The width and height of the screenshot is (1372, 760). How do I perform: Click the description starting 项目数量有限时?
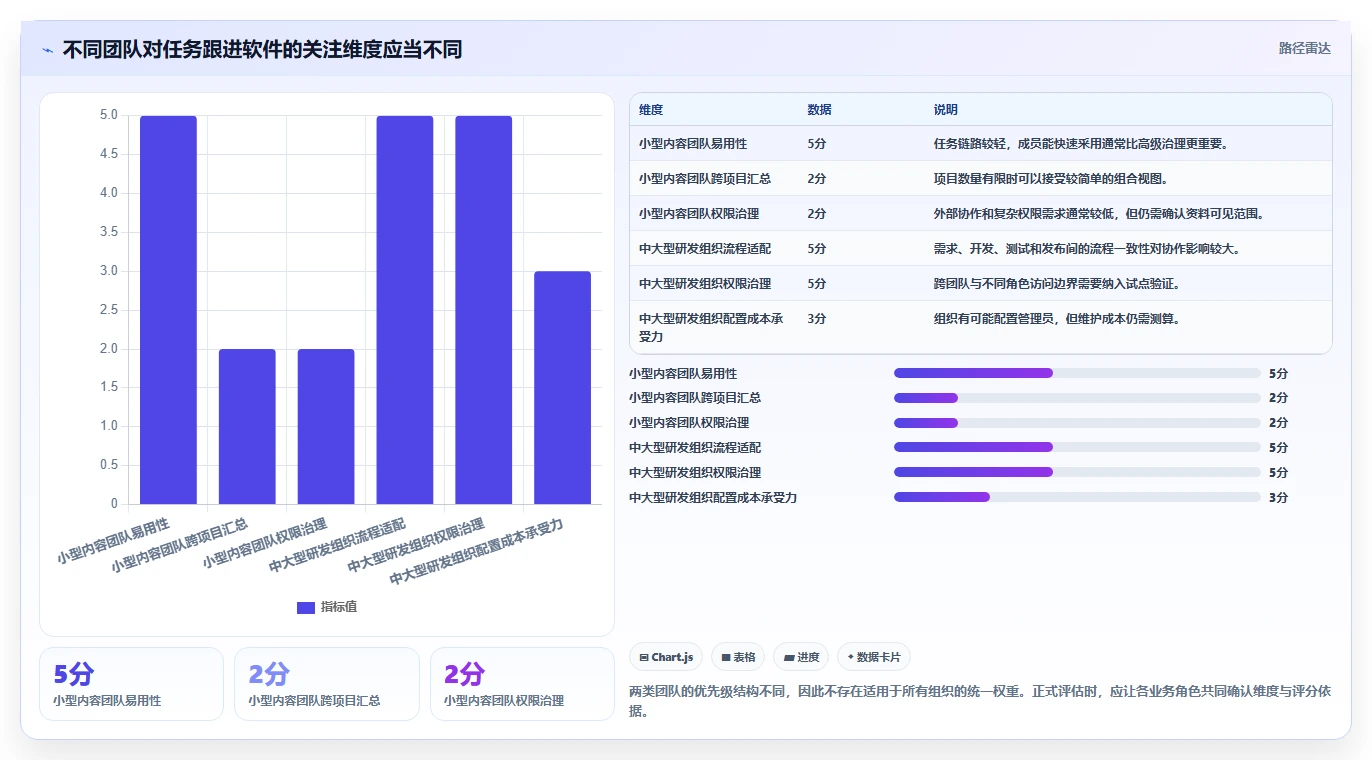[1051, 179]
